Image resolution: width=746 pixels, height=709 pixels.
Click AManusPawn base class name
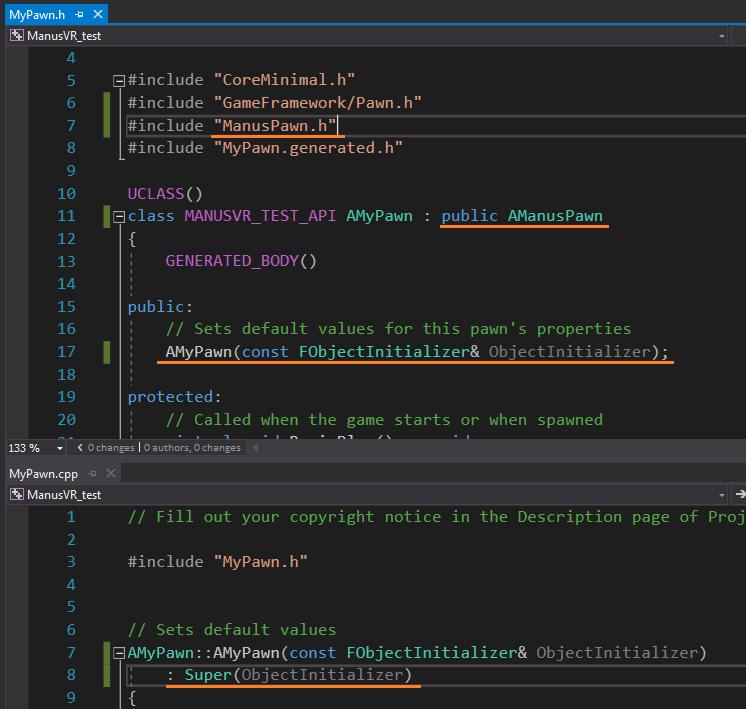555,216
